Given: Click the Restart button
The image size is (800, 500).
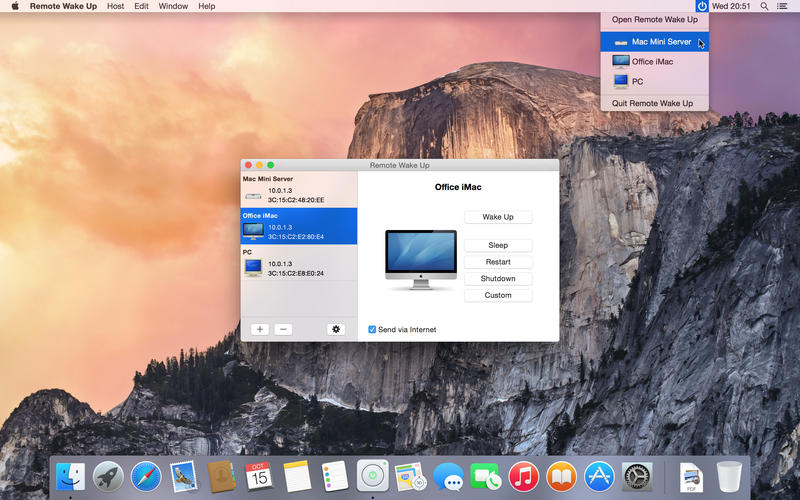Looking at the screenshot, I should click(498, 262).
